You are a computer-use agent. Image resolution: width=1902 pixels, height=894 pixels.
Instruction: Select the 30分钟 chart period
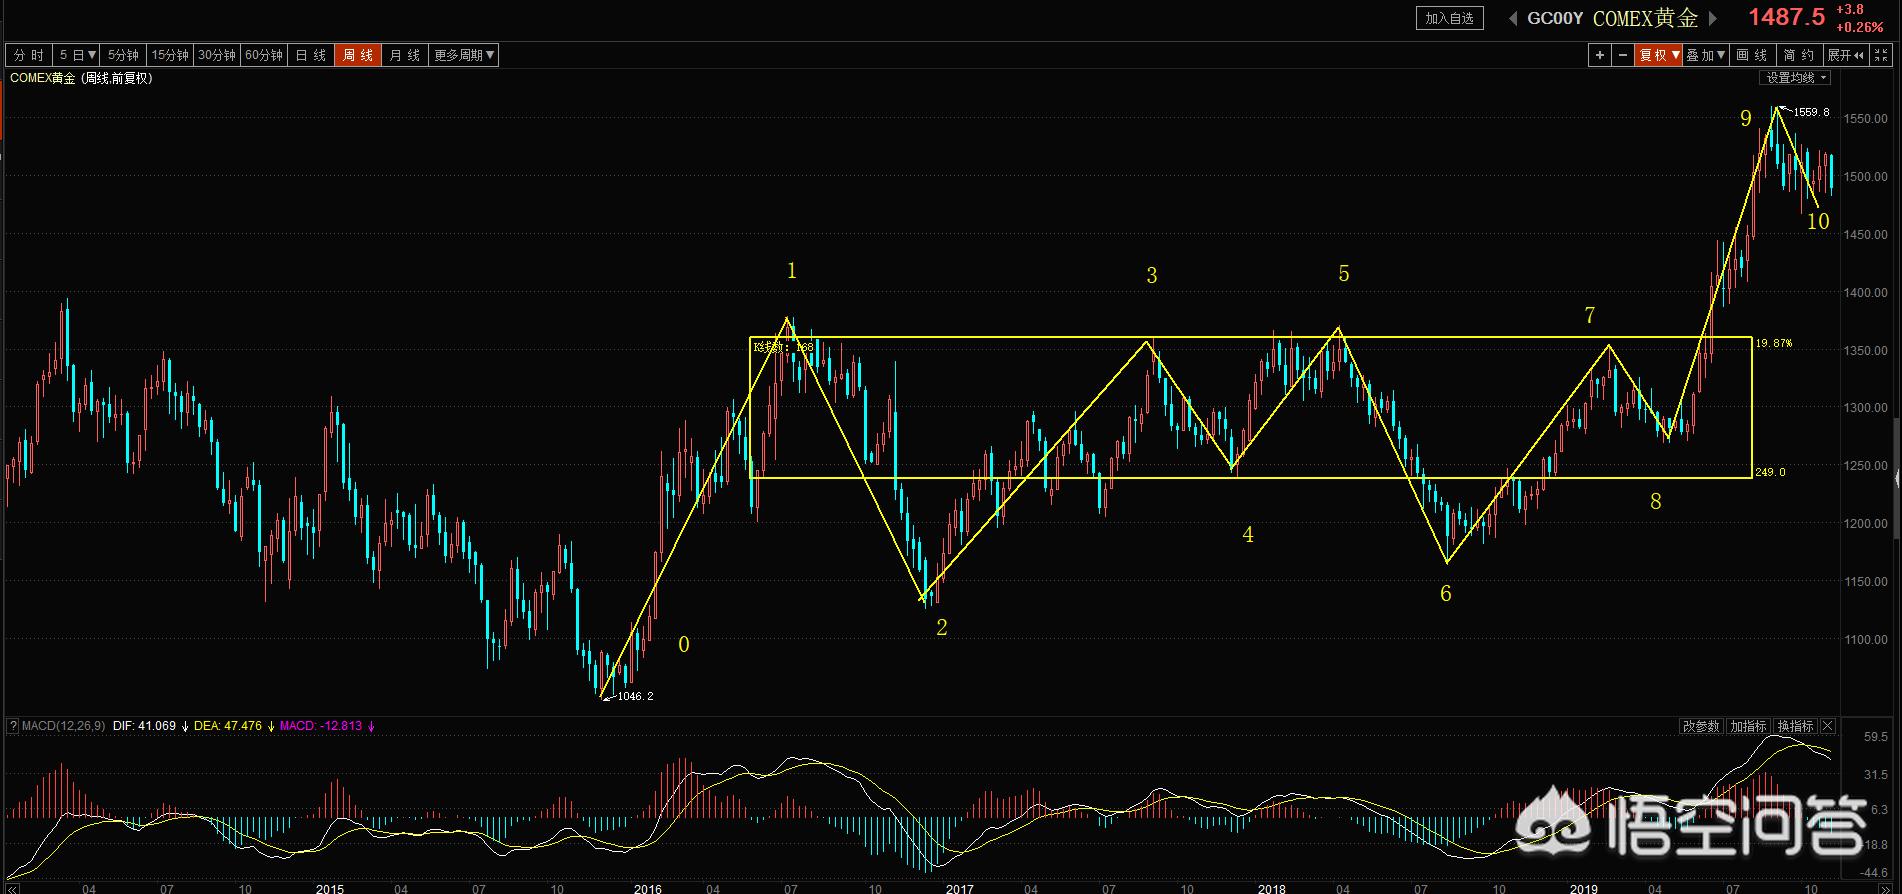point(217,55)
